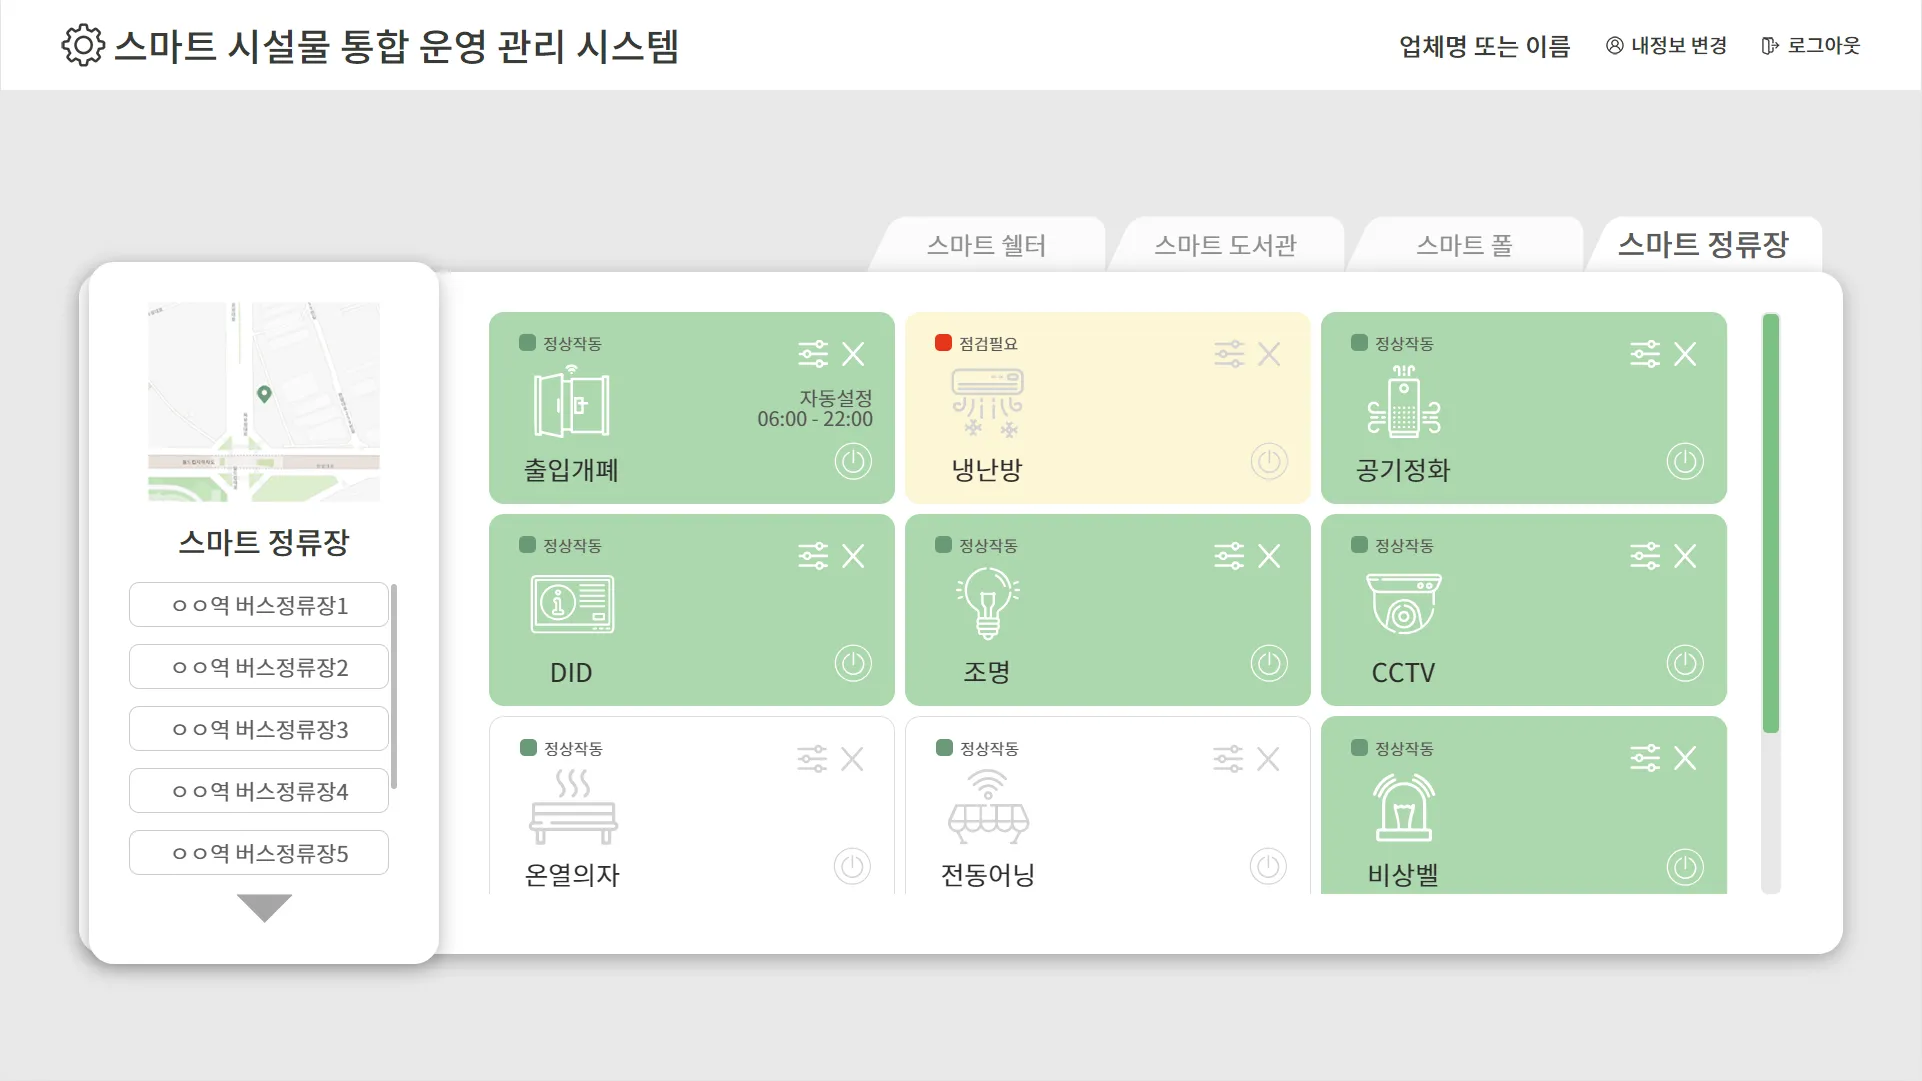Open the settings gear in the header
This screenshot has width=1922, height=1081.
[x=83, y=44]
